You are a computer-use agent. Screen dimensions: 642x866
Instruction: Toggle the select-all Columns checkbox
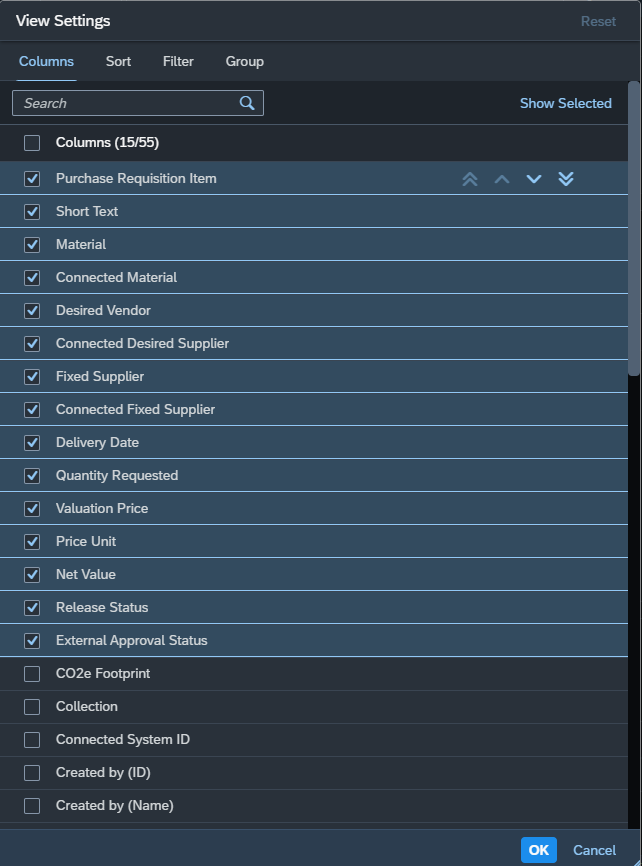[x=32, y=143]
